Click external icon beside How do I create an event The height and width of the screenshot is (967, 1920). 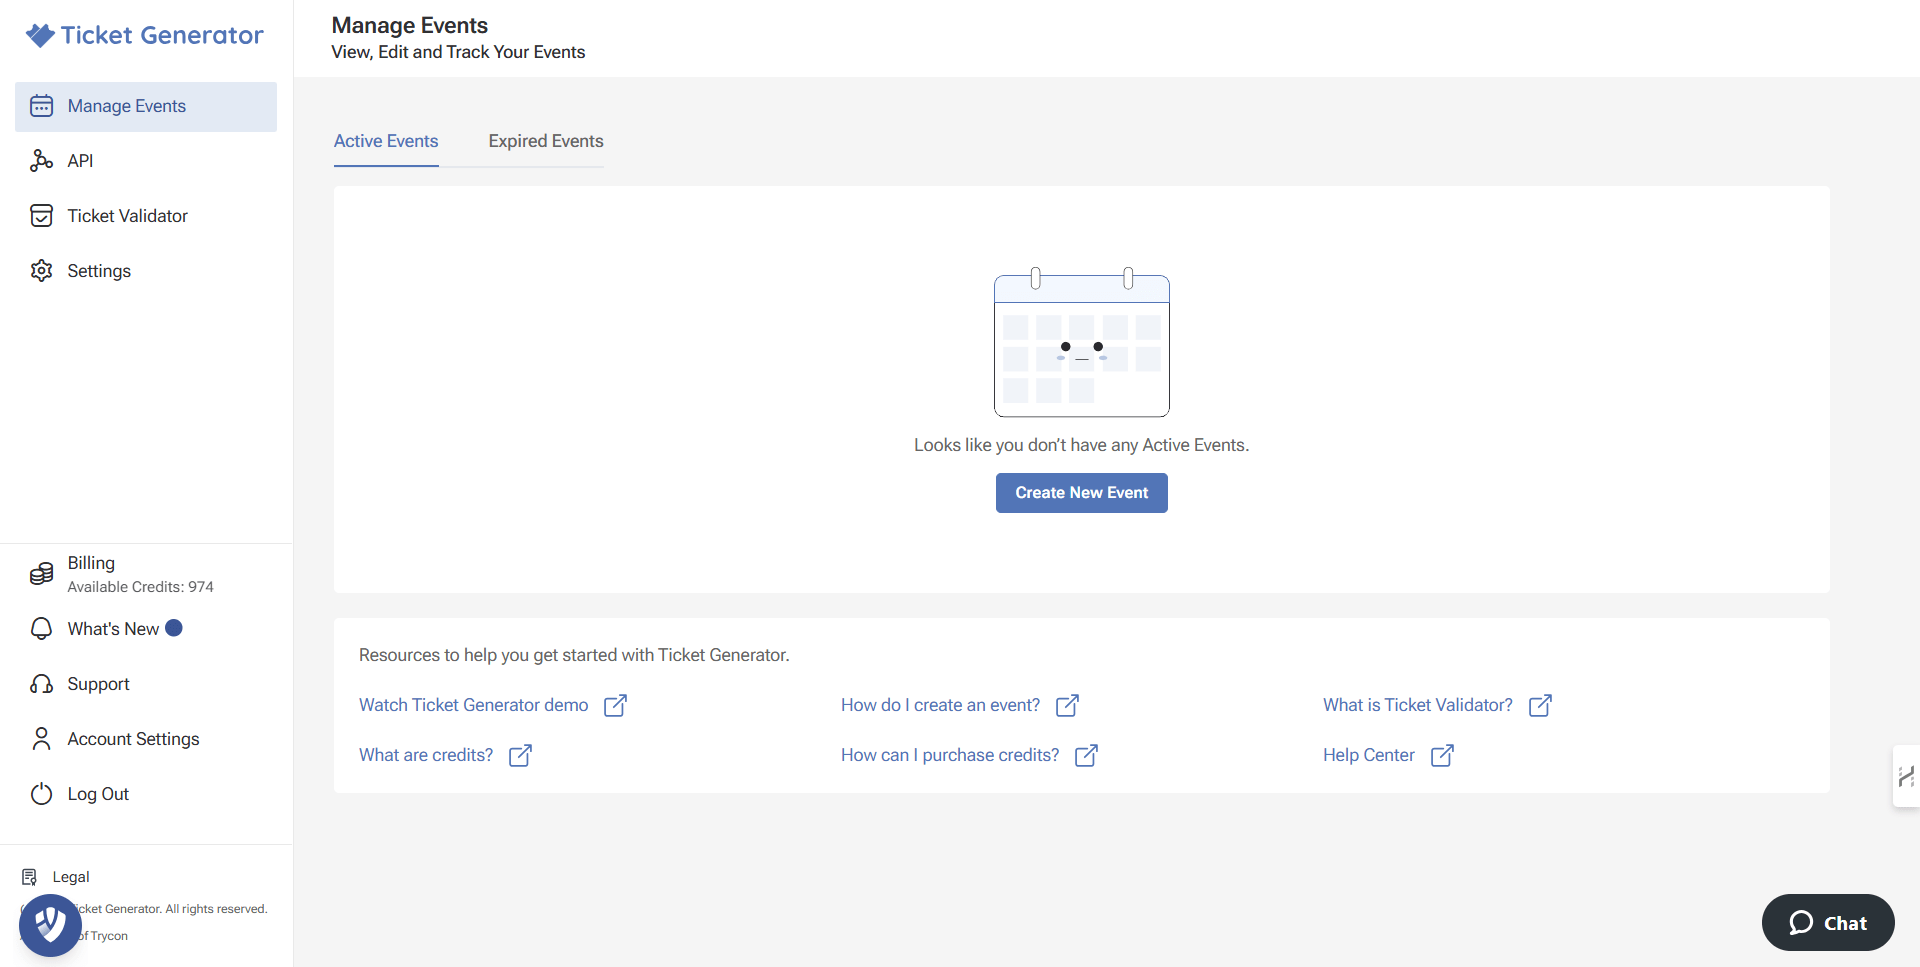point(1068,705)
